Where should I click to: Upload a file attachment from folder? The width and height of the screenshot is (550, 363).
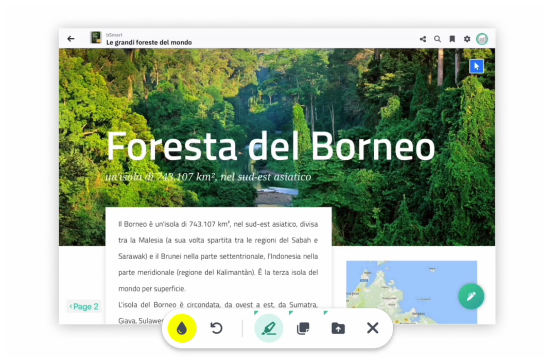338,328
